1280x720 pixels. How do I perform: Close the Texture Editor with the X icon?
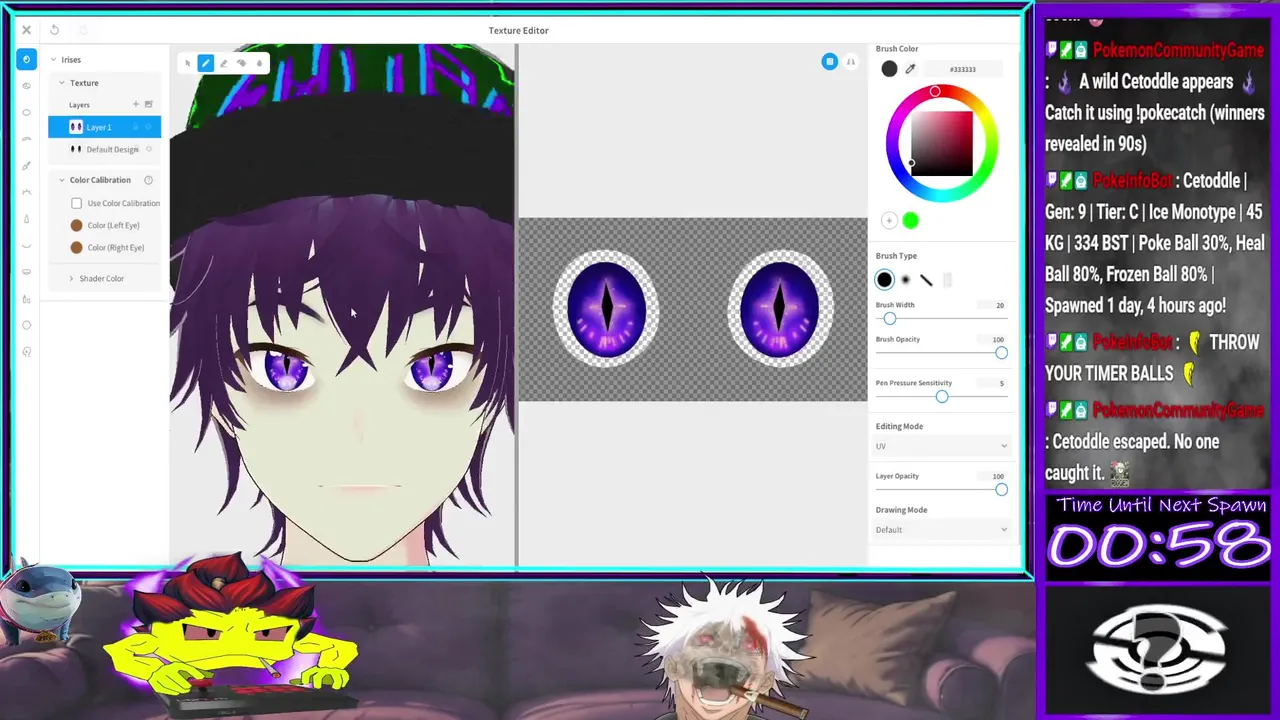[x=27, y=30]
